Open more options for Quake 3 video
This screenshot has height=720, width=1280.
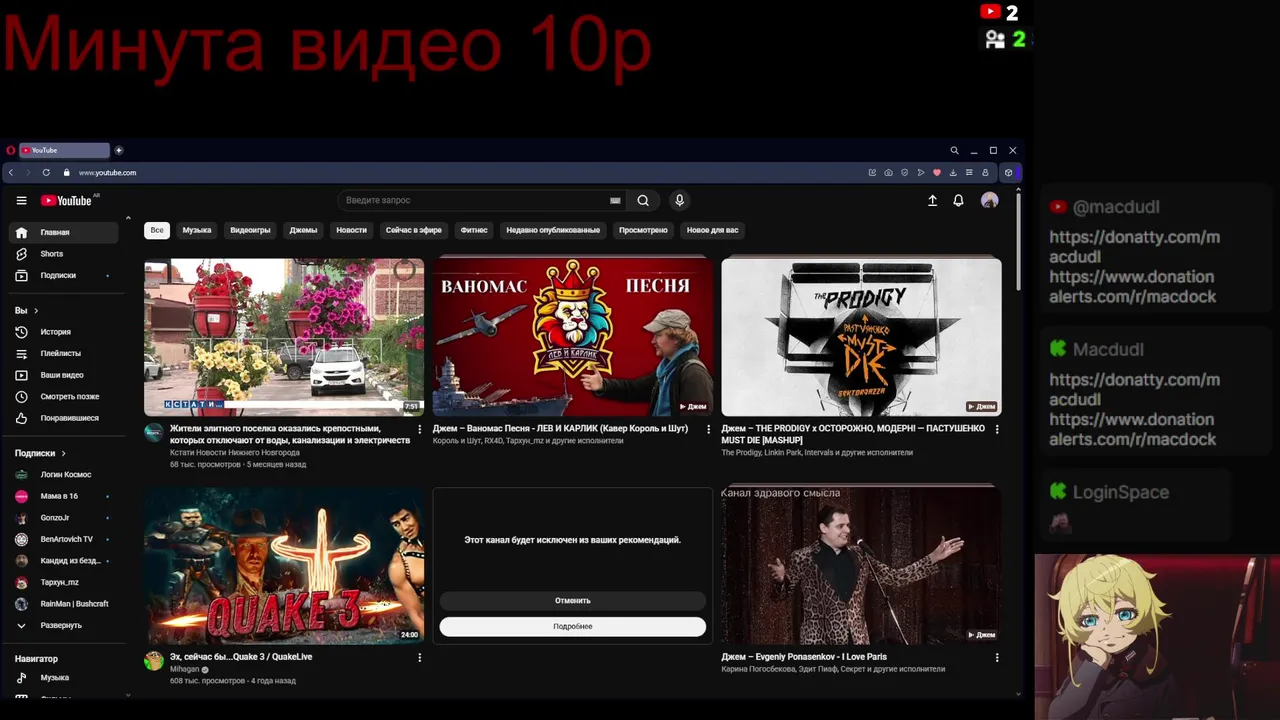[x=420, y=657]
